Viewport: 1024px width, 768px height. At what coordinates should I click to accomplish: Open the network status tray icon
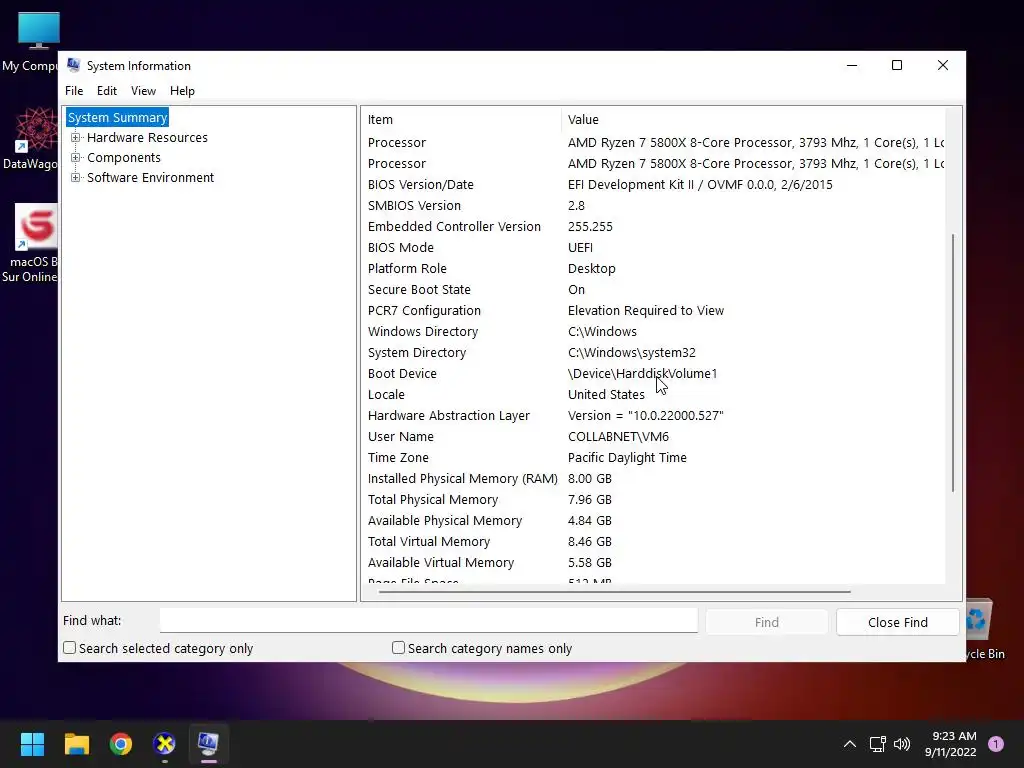pyautogui.click(x=877, y=744)
